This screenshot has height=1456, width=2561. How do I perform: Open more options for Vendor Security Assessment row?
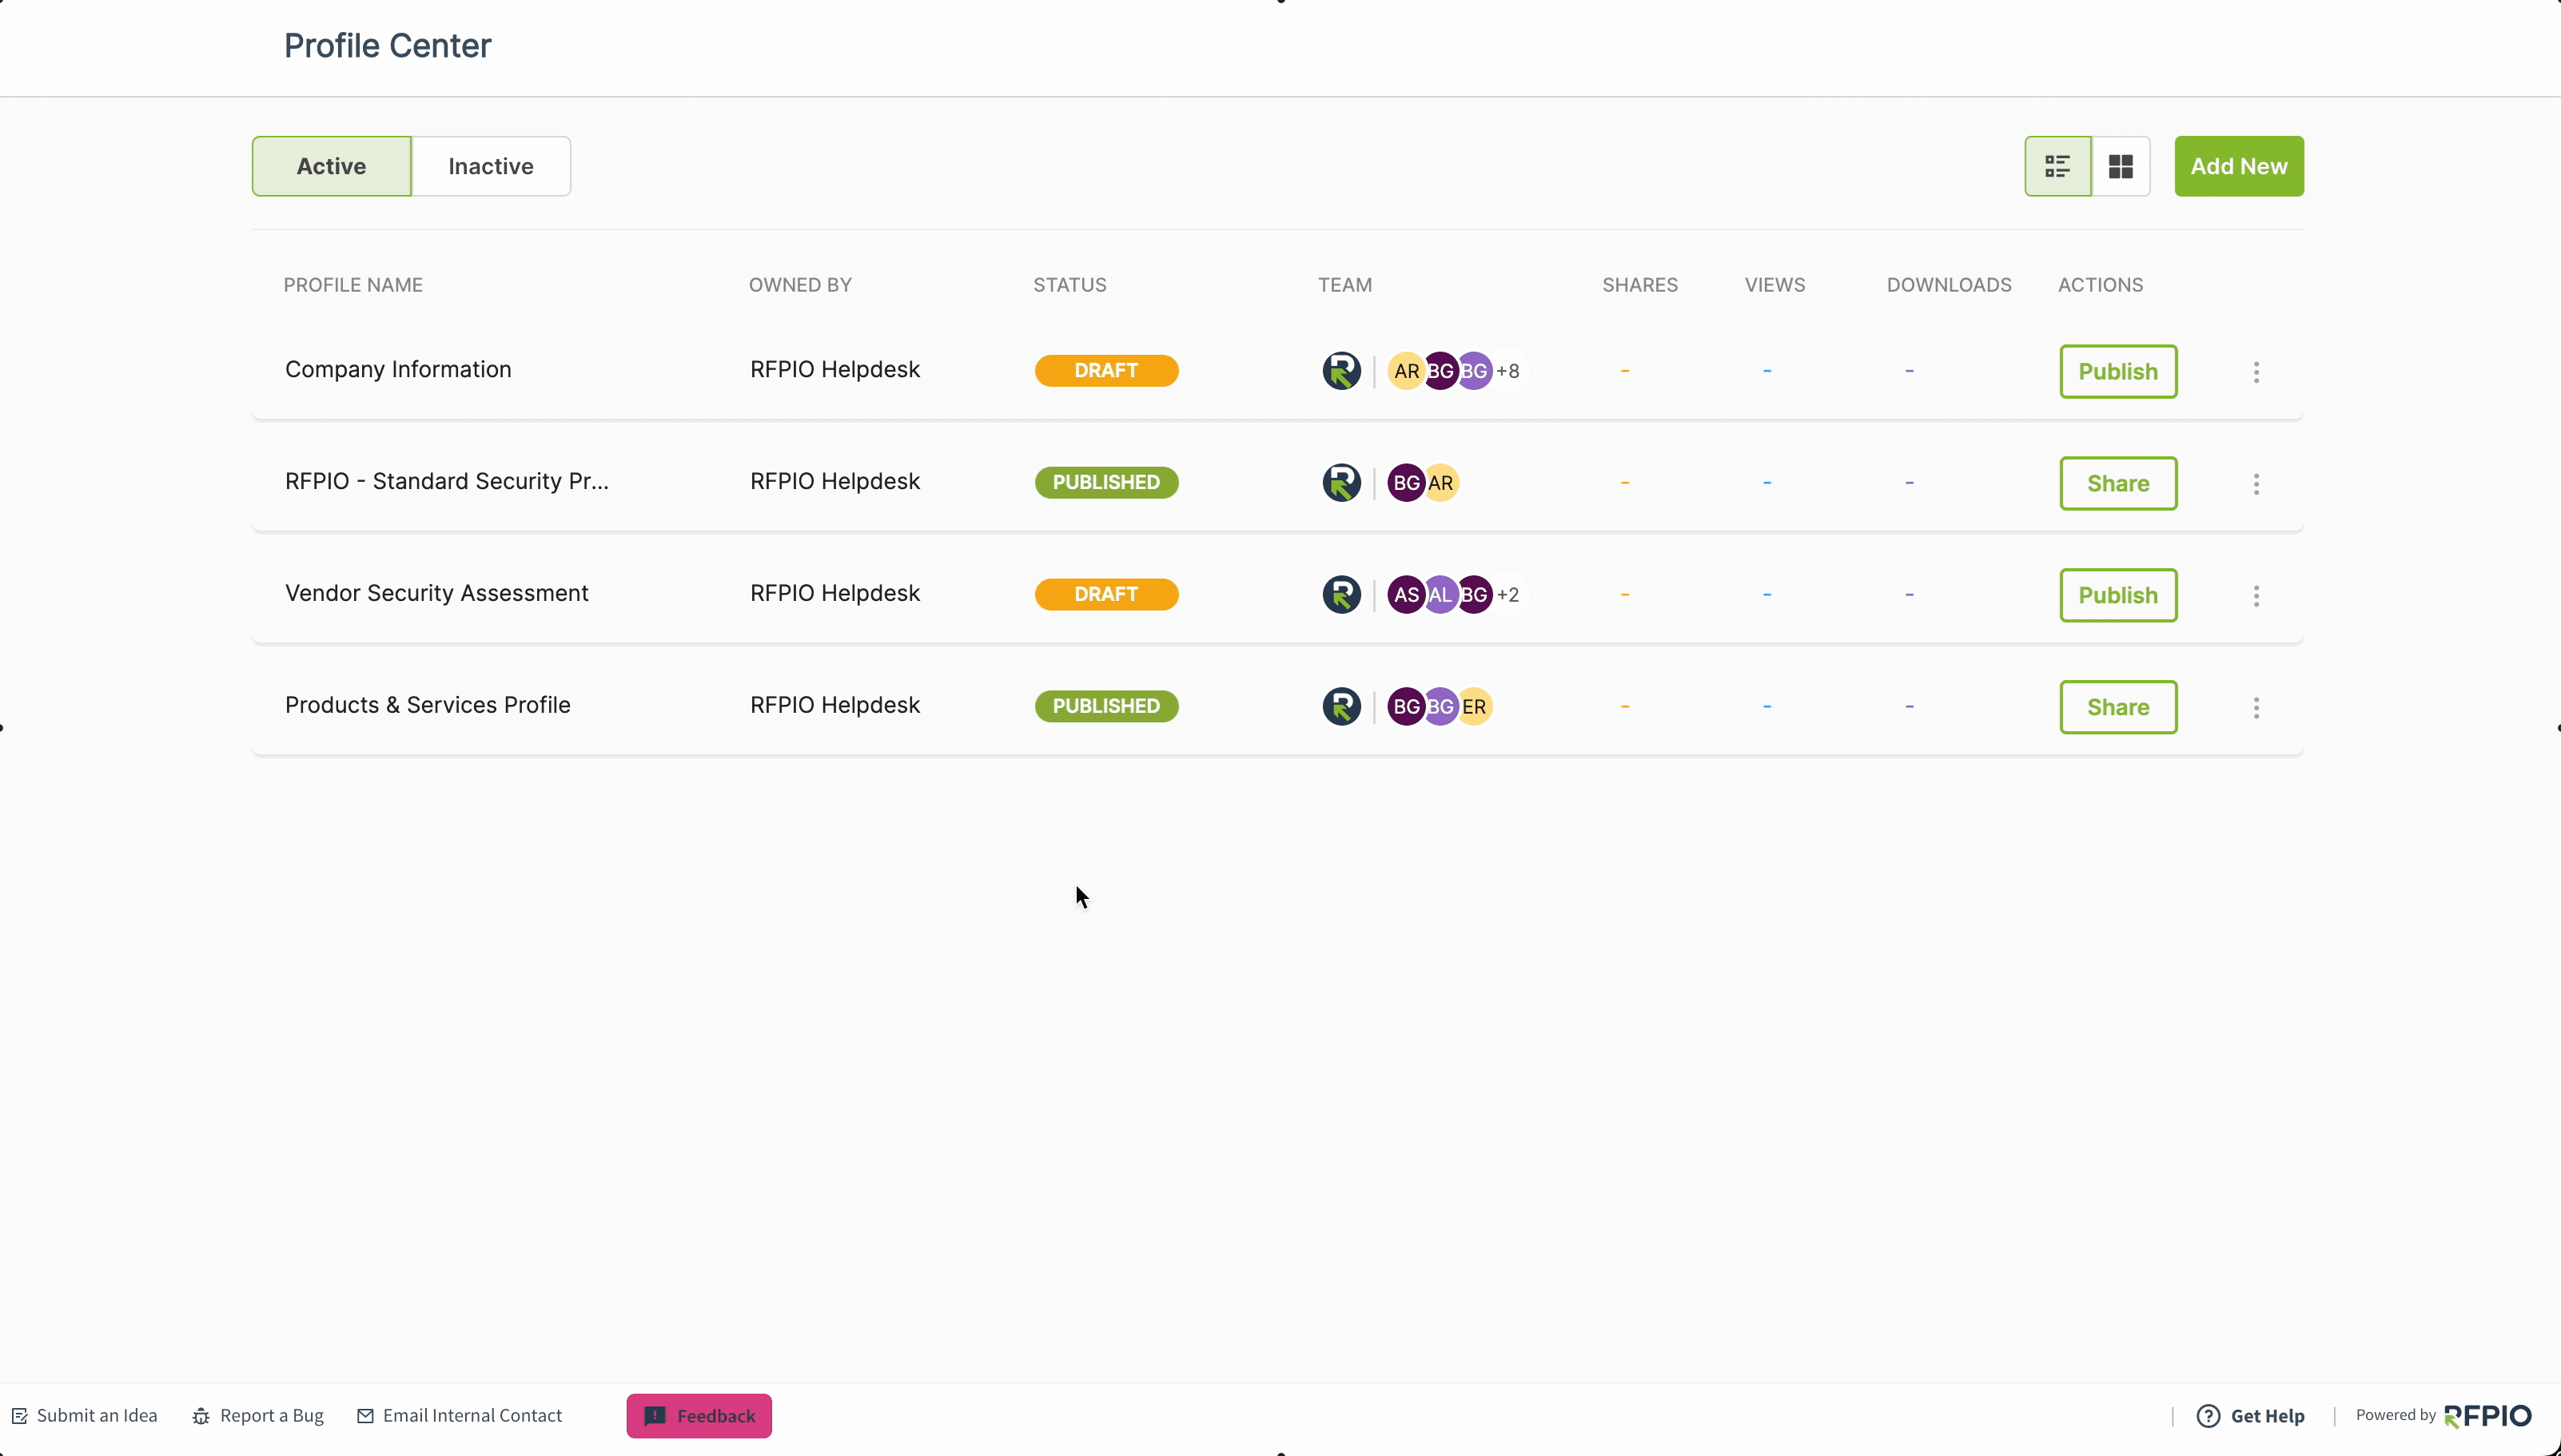click(2256, 596)
